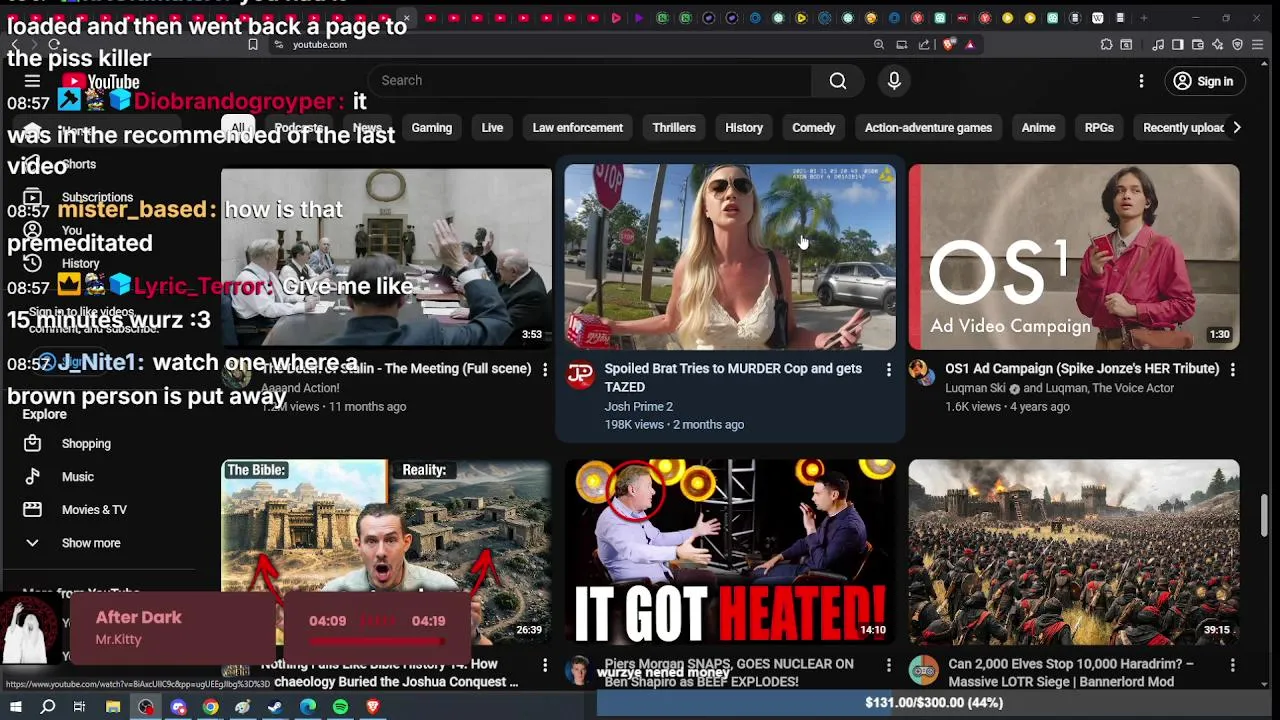The height and width of the screenshot is (720, 1280).
Task: Play the OS1 thumbnail
Action: pyautogui.click(x=1074, y=258)
